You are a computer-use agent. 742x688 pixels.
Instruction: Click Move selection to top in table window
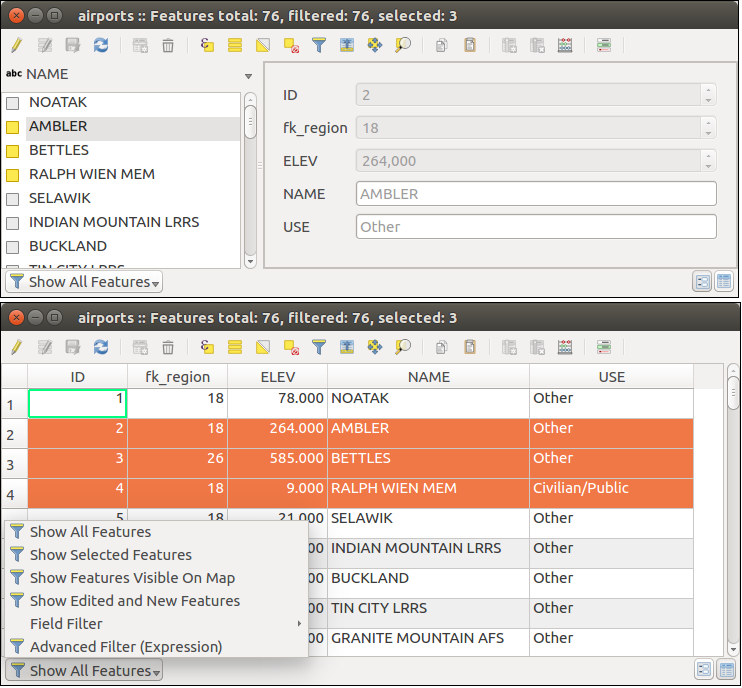(347, 348)
